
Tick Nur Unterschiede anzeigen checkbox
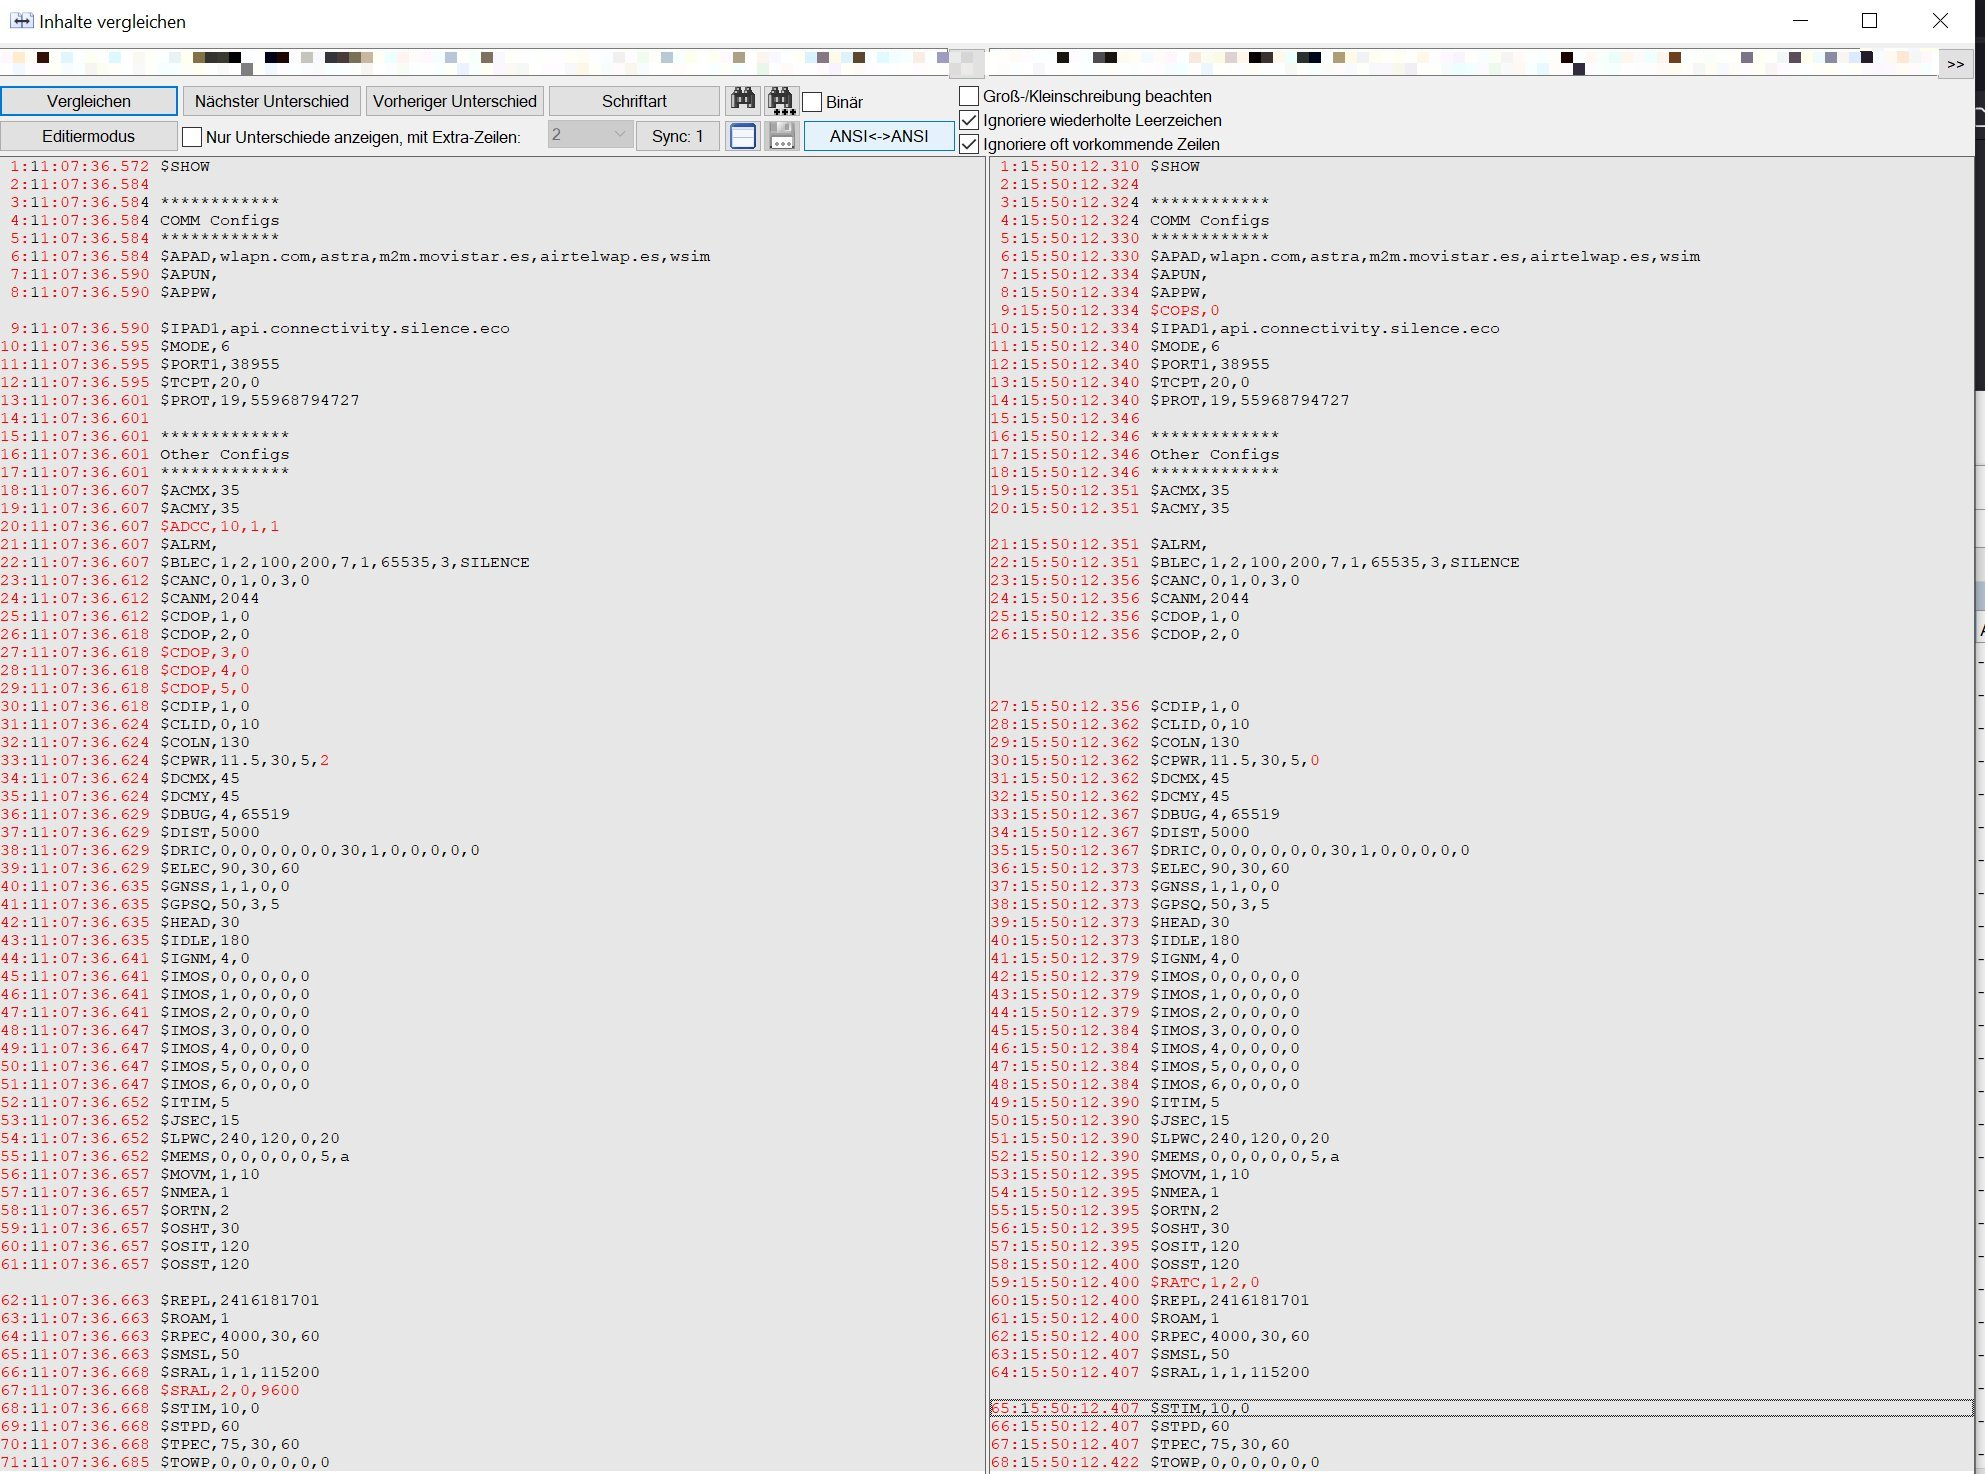193,137
